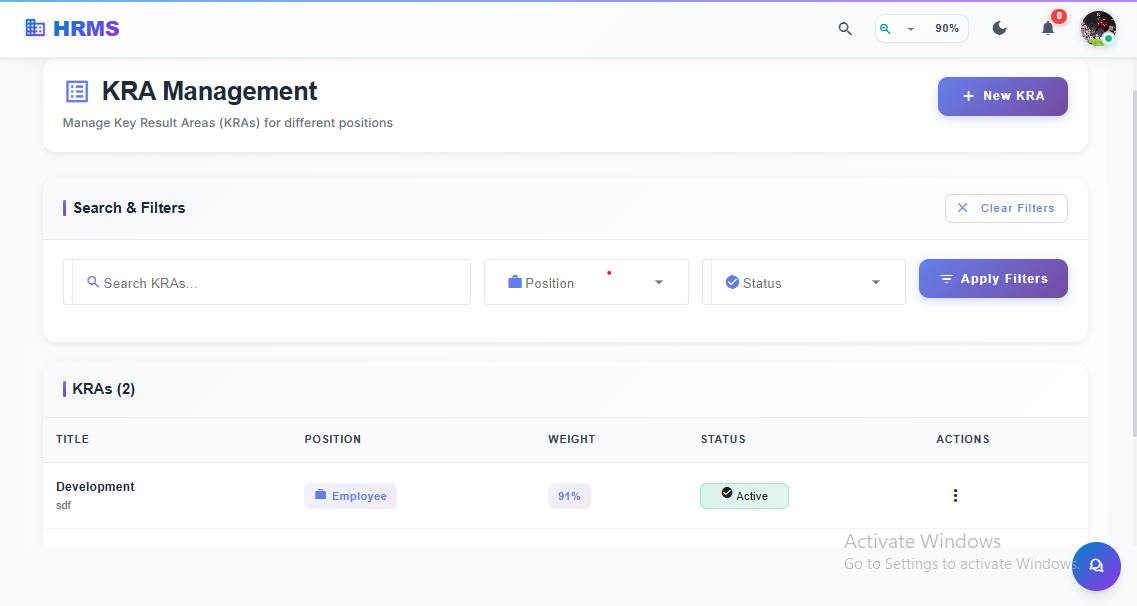Open the Status filter dropdown

803,282
